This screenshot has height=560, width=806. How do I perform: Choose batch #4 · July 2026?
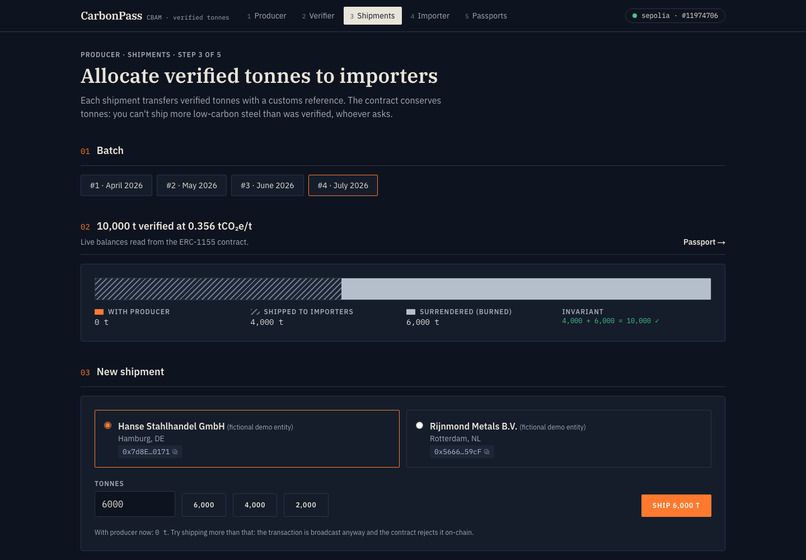[343, 186]
